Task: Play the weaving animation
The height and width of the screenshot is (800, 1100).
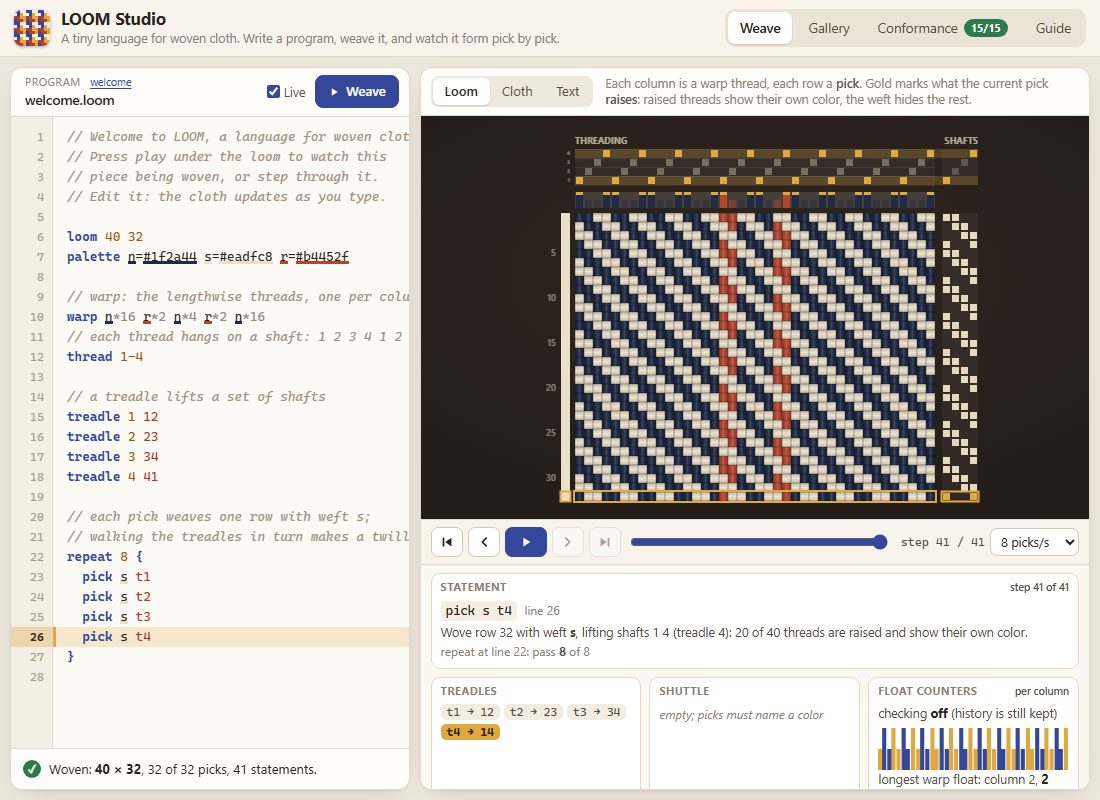Action: tap(525, 542)
